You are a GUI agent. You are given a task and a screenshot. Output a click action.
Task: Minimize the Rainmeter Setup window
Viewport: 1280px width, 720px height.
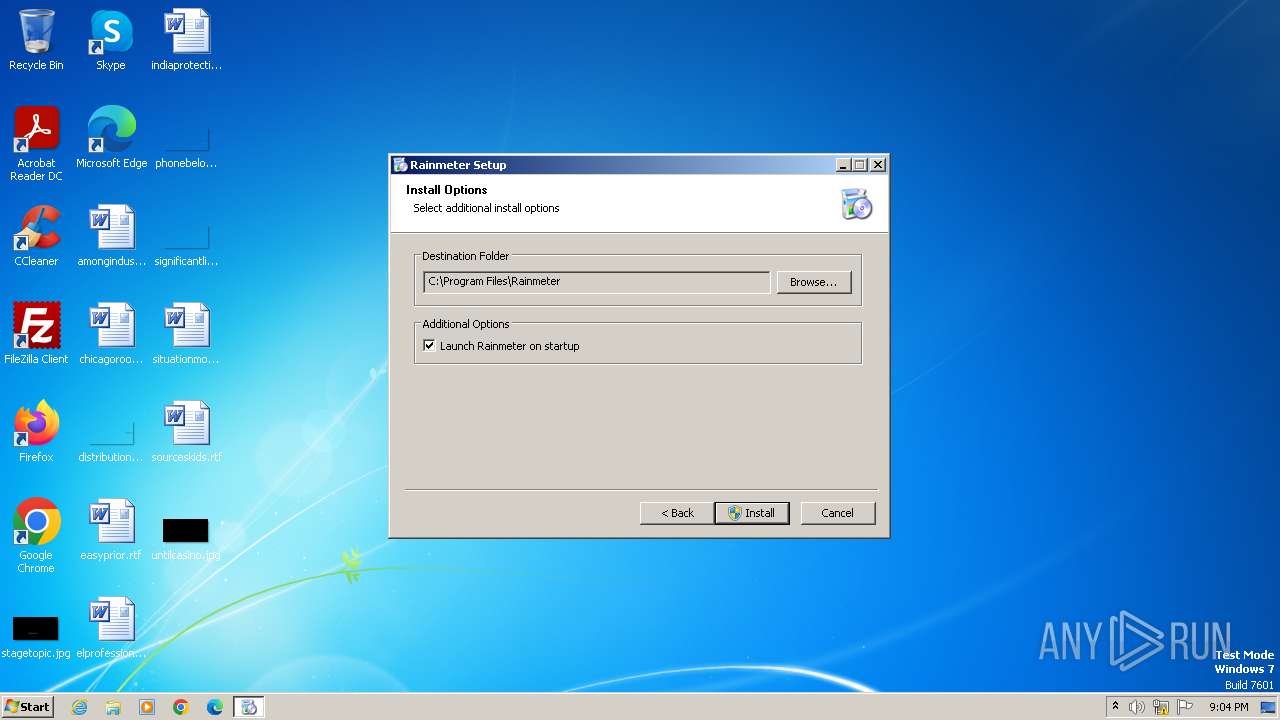coord(843,165)
